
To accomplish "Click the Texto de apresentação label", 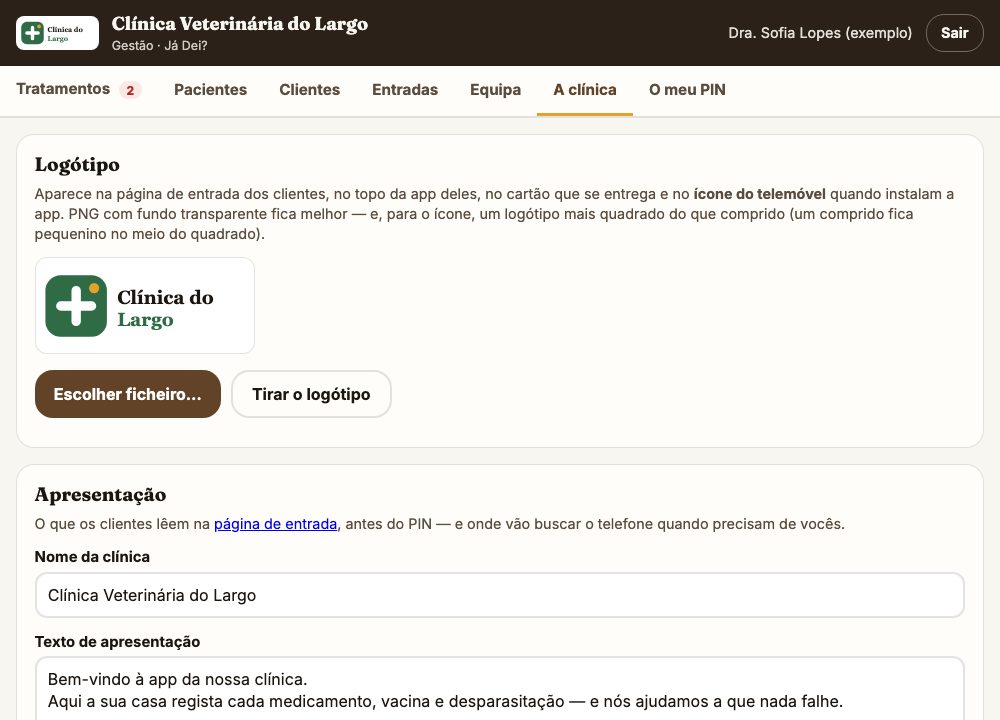I will tap(117, 642).
